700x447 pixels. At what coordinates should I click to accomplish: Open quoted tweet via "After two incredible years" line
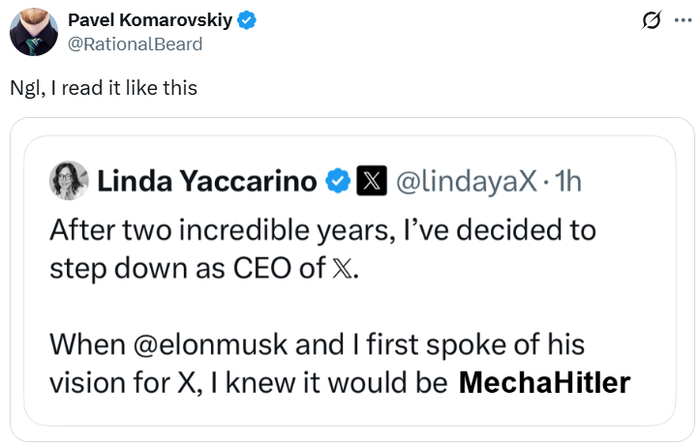click(x=322, y=231)
